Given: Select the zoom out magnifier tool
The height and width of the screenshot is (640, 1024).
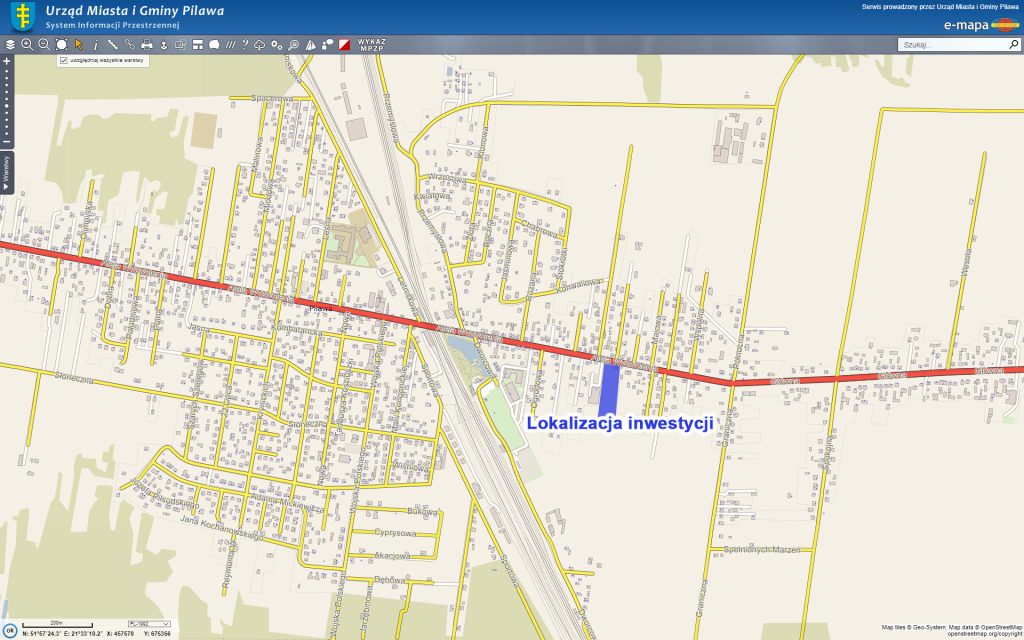Looking at the screenshot, I should [44, 45].
